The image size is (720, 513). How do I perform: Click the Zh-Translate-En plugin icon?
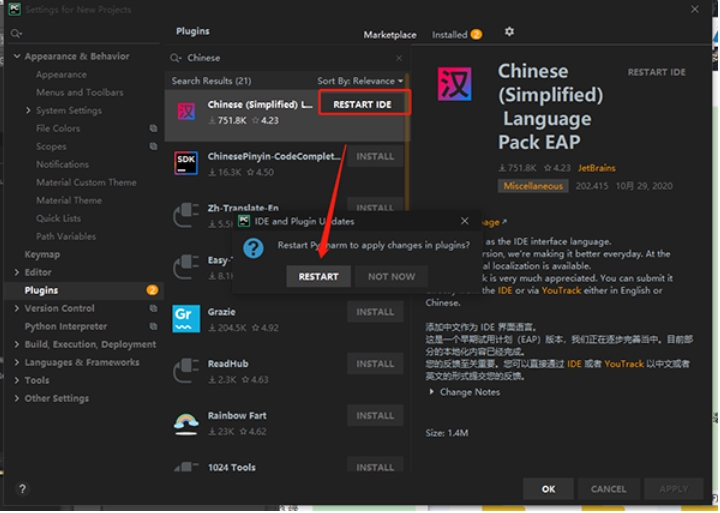coord(186,215)
